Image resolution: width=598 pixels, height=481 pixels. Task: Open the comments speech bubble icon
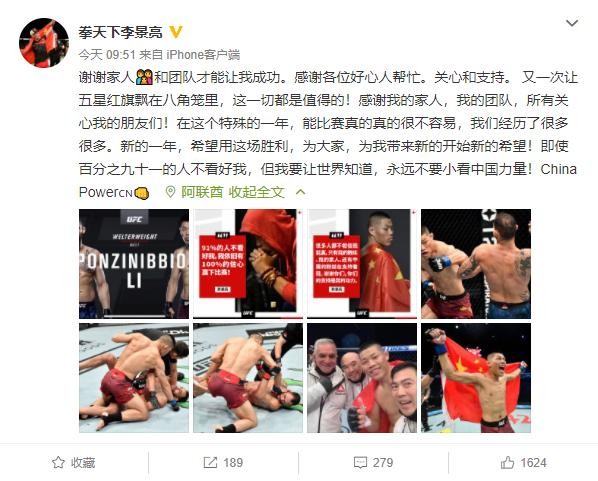coord(360,463)
